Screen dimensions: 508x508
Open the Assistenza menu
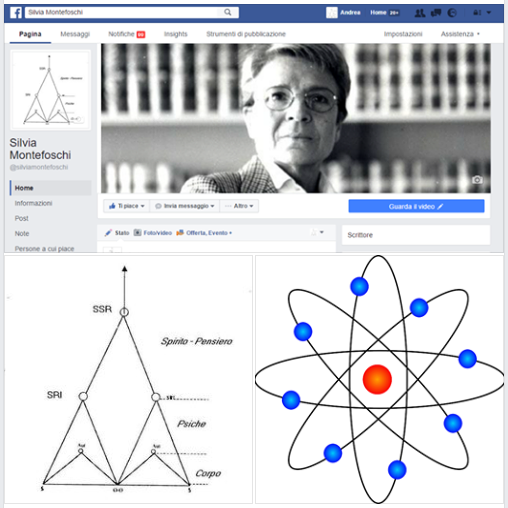(x=460, y=34)
